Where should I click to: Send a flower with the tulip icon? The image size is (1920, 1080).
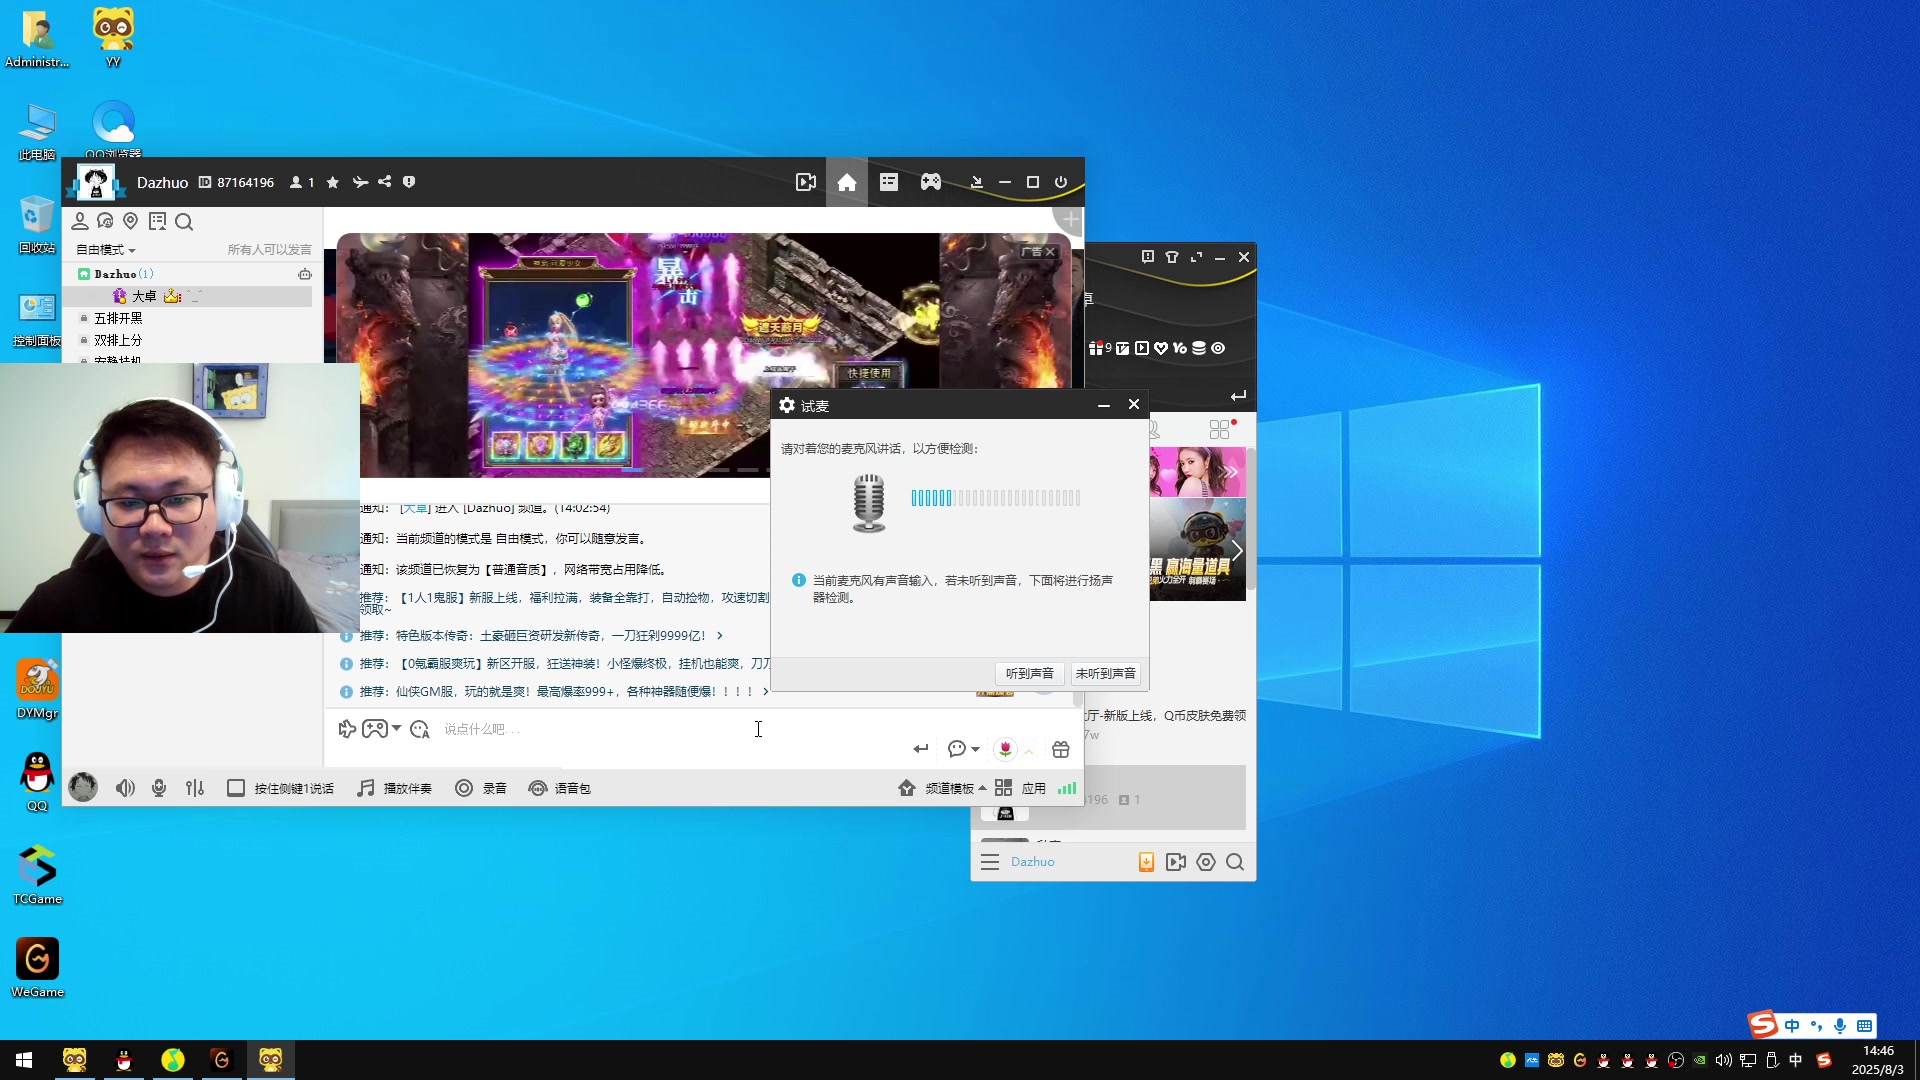1005,749
